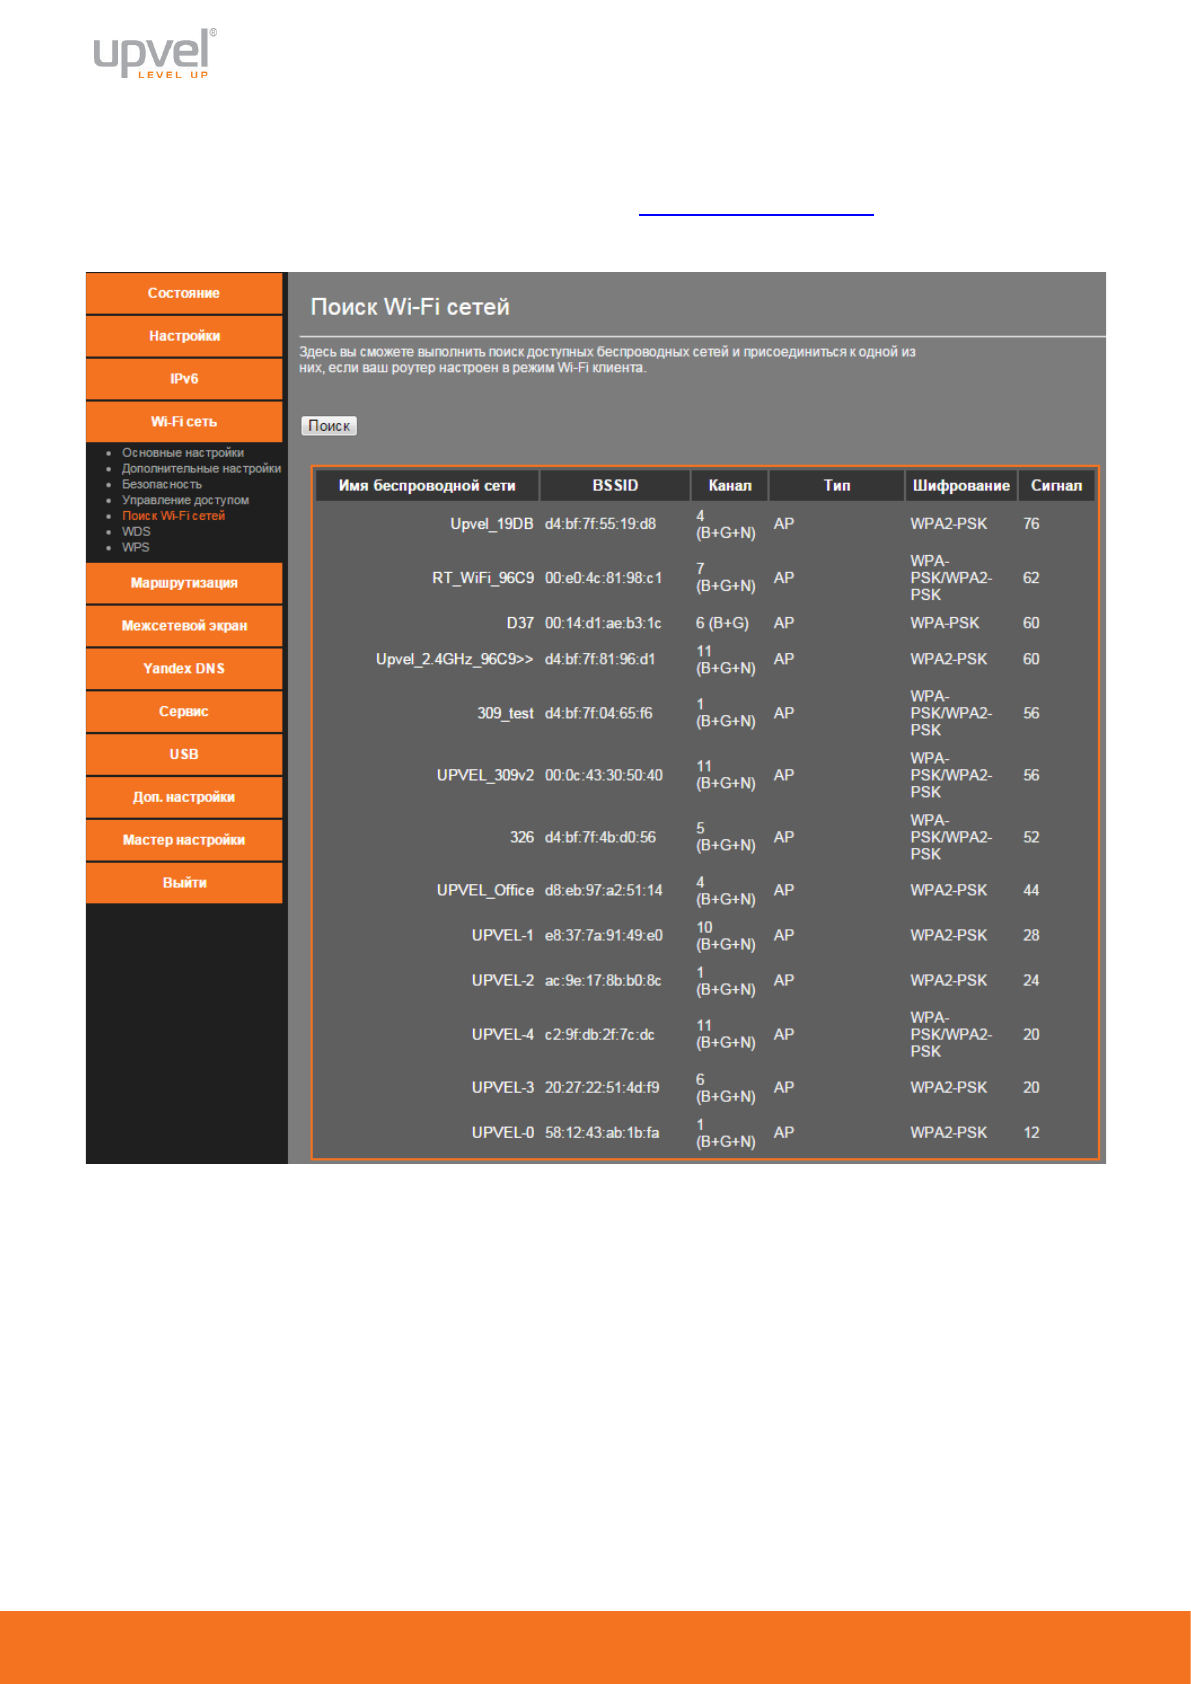Open the WPS submenu link

(135, 547)
